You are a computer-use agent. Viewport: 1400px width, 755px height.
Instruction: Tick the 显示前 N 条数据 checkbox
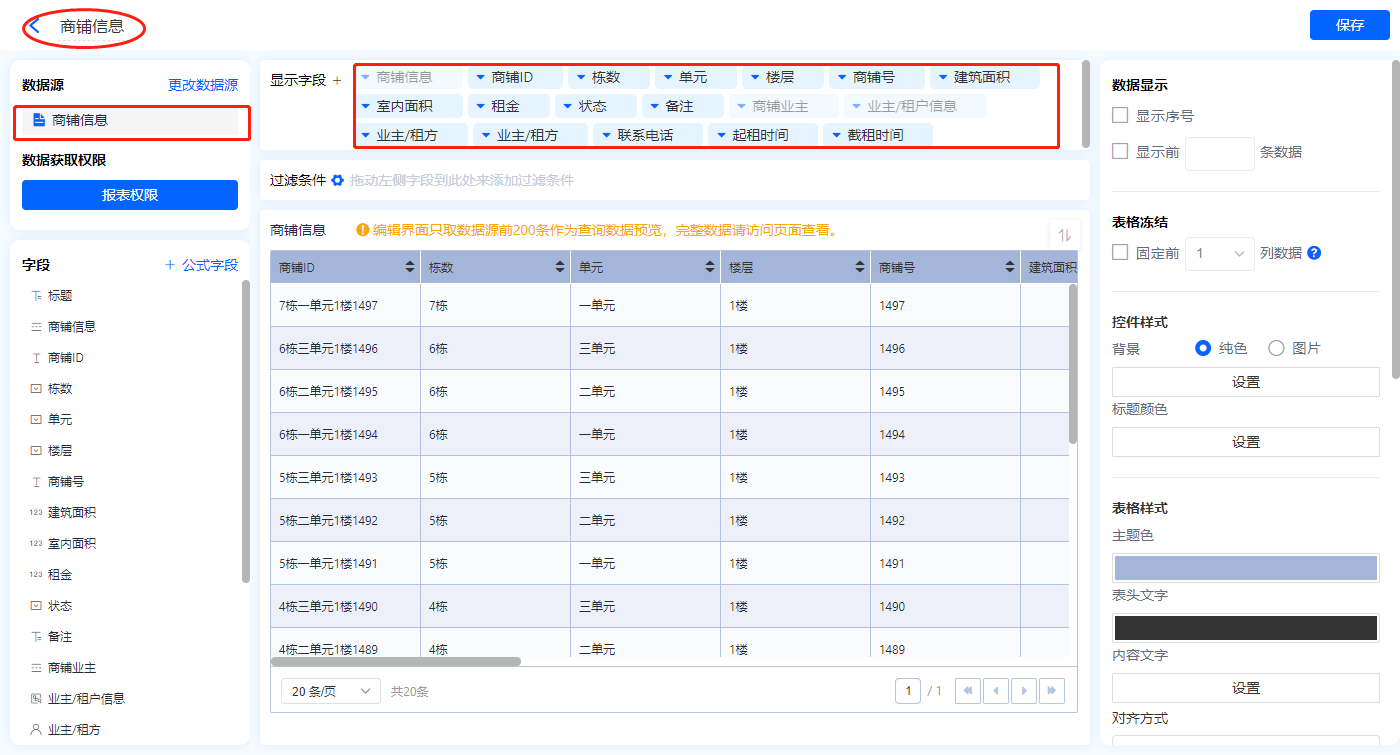1120,152
